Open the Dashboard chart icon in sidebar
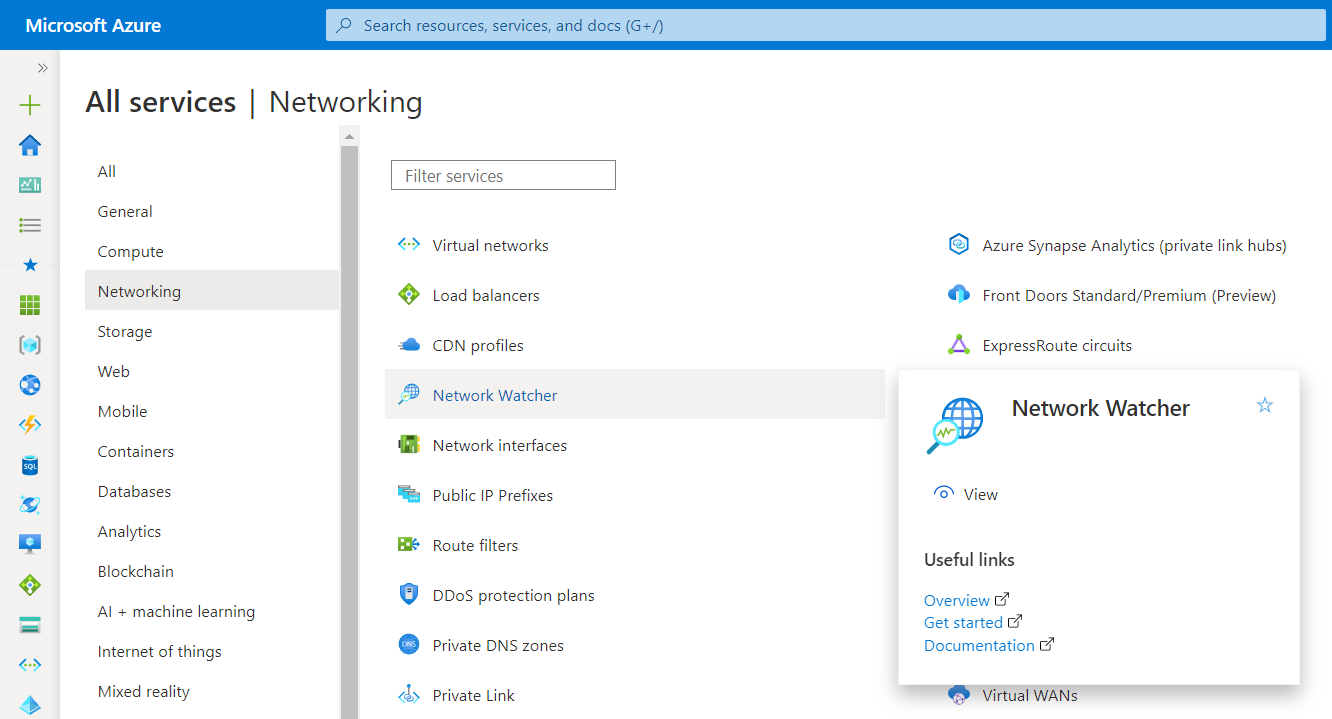This screenshot has width=1332, height=719. click(30, 185)
